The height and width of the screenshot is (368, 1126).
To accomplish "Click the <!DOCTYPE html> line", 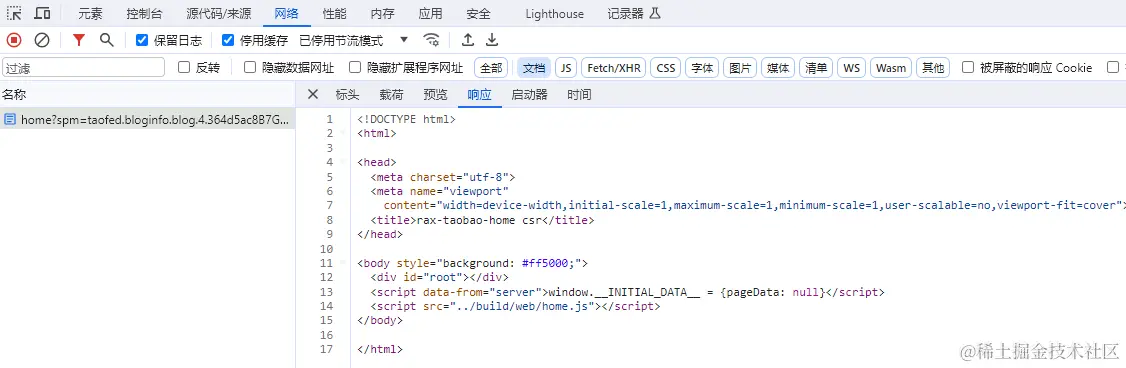I will 406,119.
